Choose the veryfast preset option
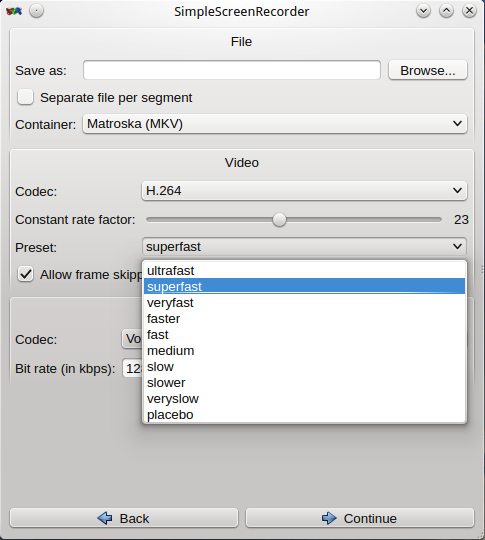Viewport: 485px width, 540px height. point(304,303)
